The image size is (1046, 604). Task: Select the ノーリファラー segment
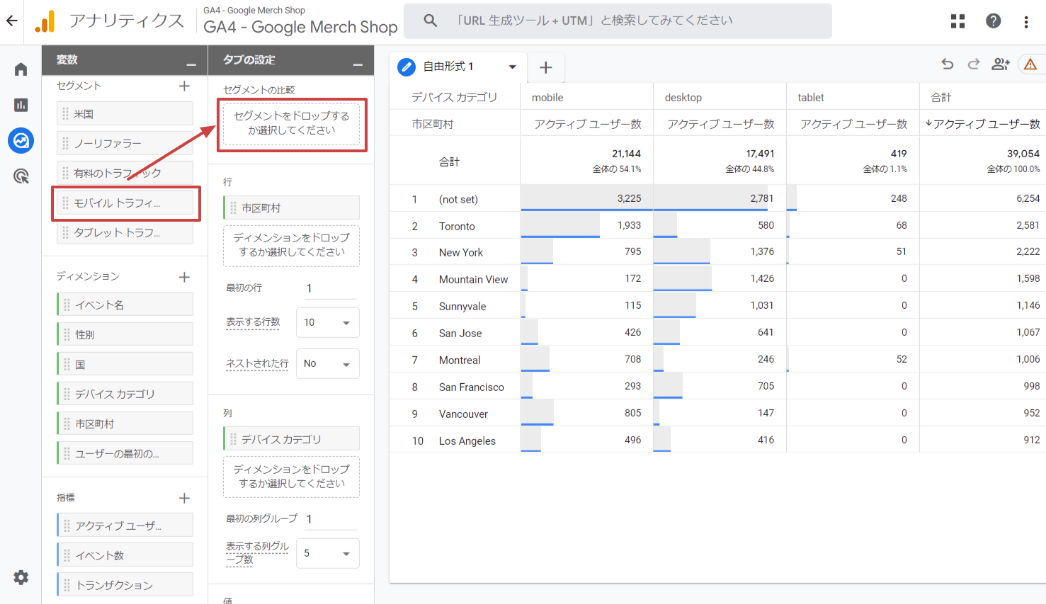(x=125, y=143)
